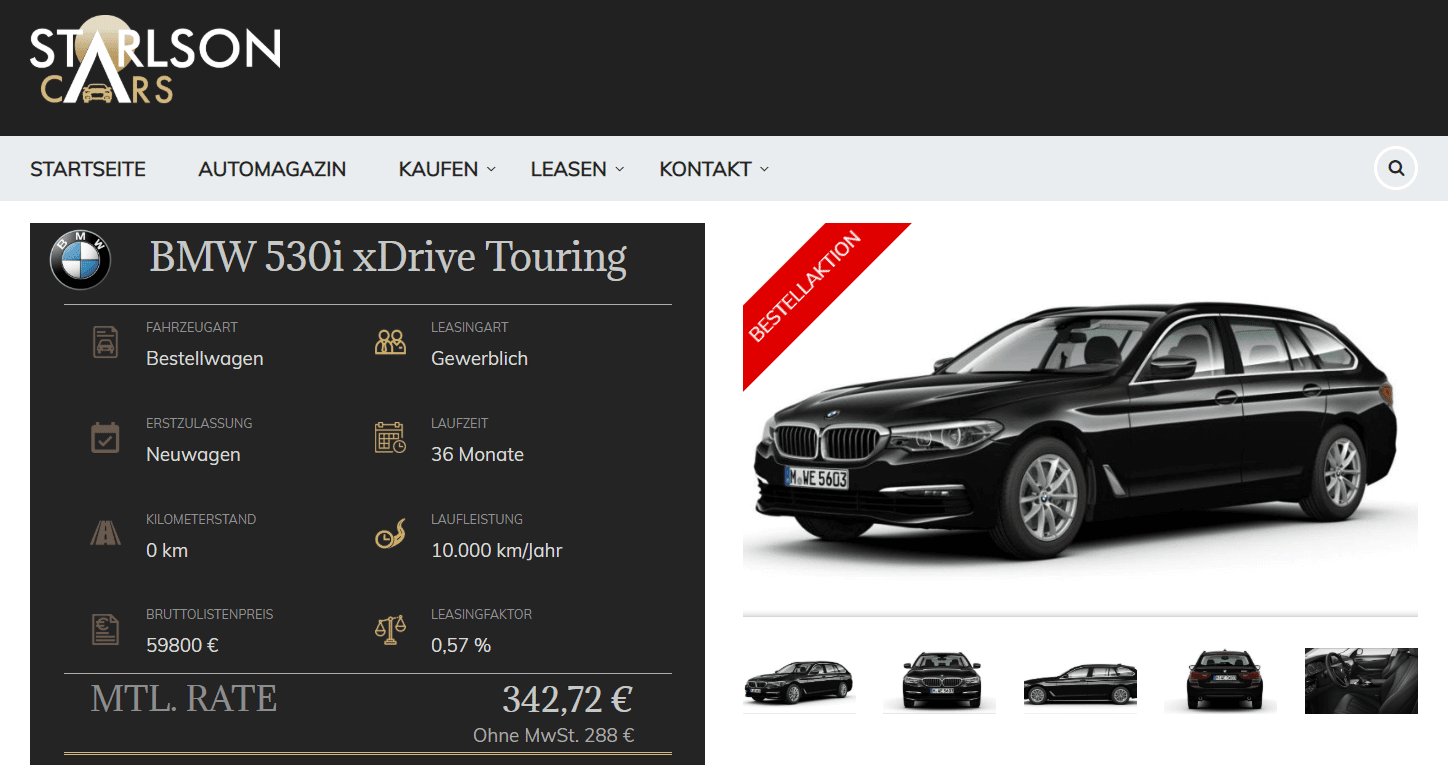Click the BMW 530i xDrive Touring title
The width and height of the screenshot is (1448, 775).
point(388,258)
